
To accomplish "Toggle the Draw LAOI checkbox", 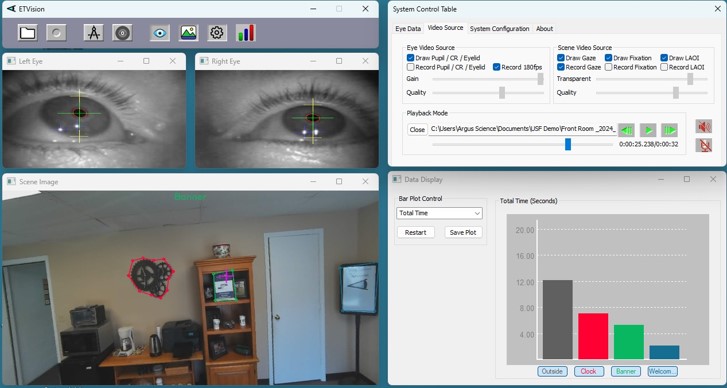I will [x=664, y=58].
